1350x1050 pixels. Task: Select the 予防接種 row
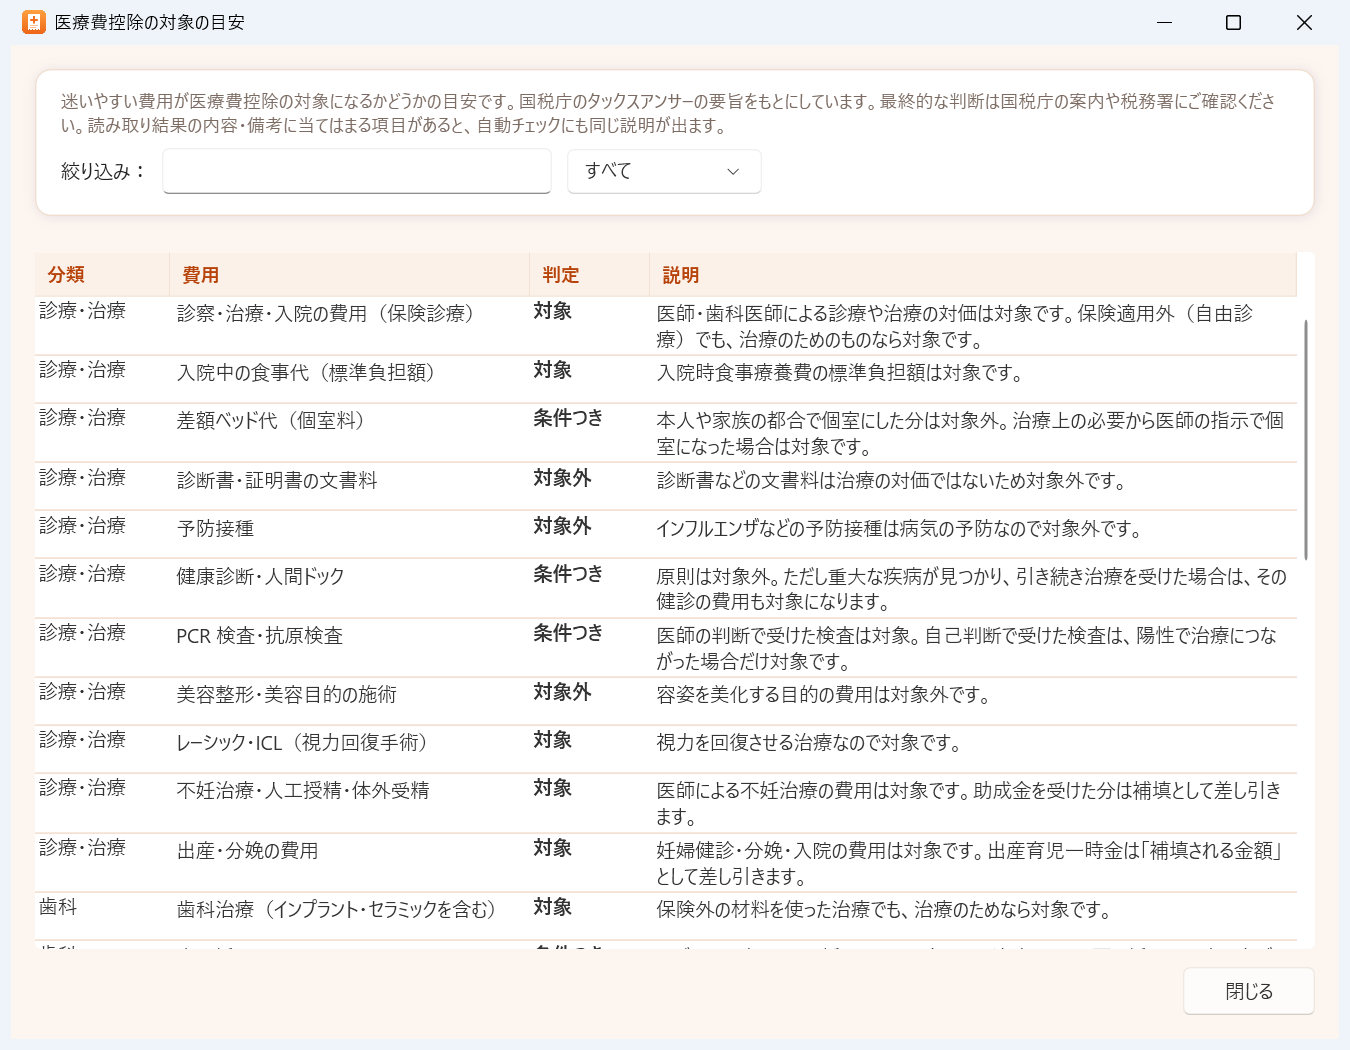[x=666, y=535]
